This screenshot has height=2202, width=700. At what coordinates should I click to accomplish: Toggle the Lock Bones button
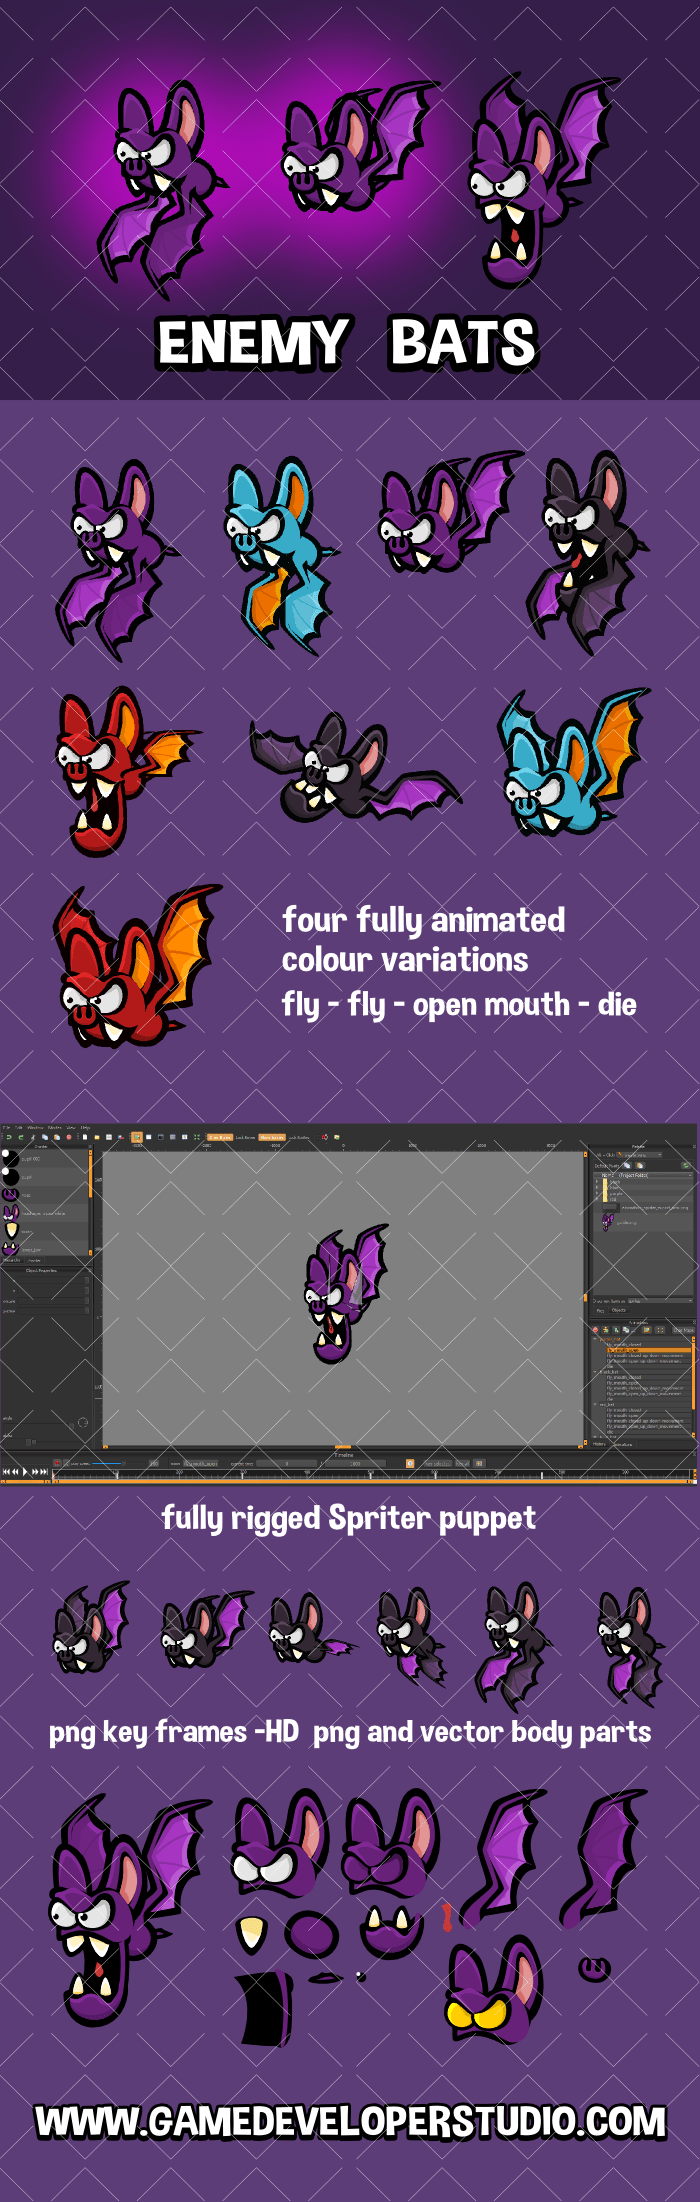(x=245, y=1137)
